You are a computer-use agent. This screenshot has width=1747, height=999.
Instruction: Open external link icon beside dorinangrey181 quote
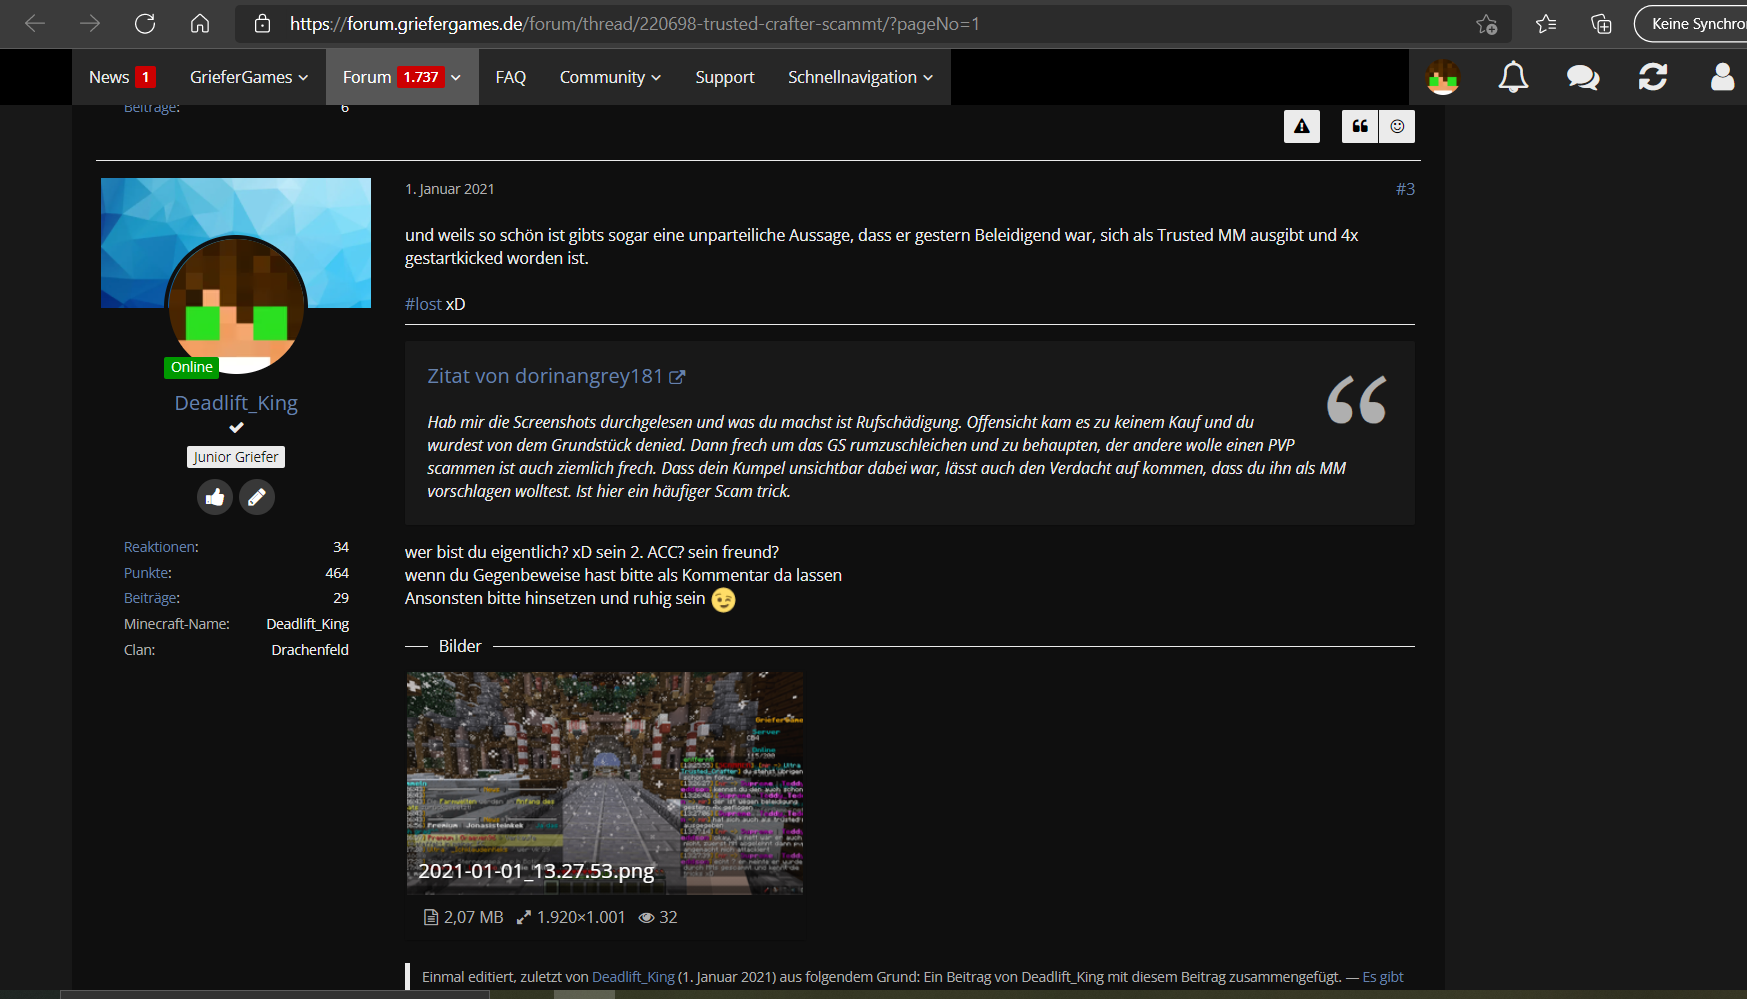pyautogui.click(x=677, y=377)
